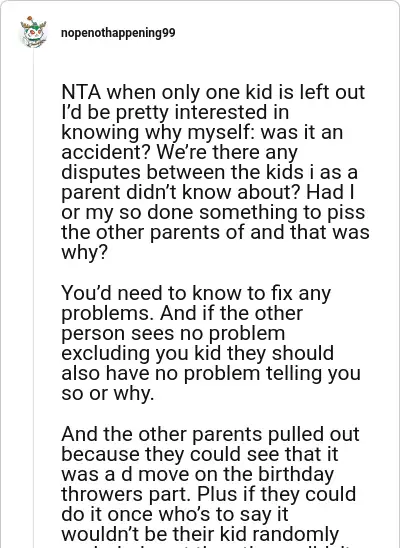The image size is (400, 548).
Task: Click the line "You'd need to know to fix any"
Action: 196,293
